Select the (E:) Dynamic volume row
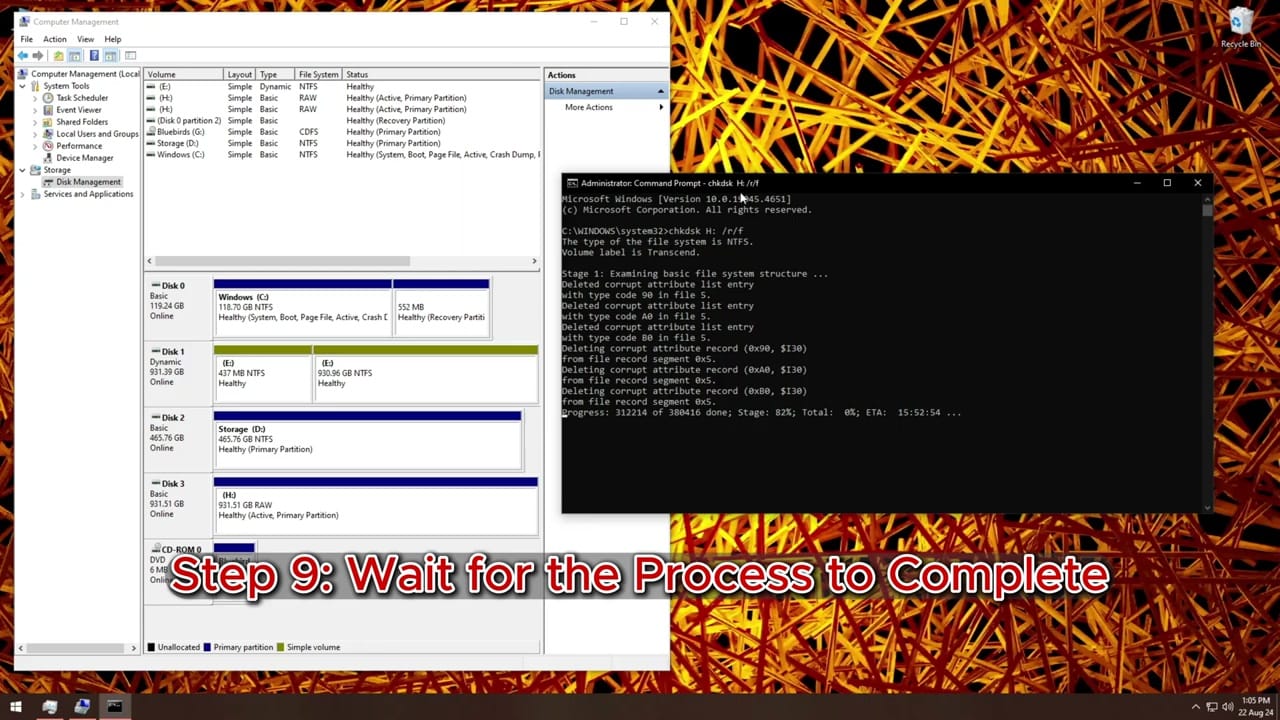This screenshot has width=1280, height=720. coord(342,87)
